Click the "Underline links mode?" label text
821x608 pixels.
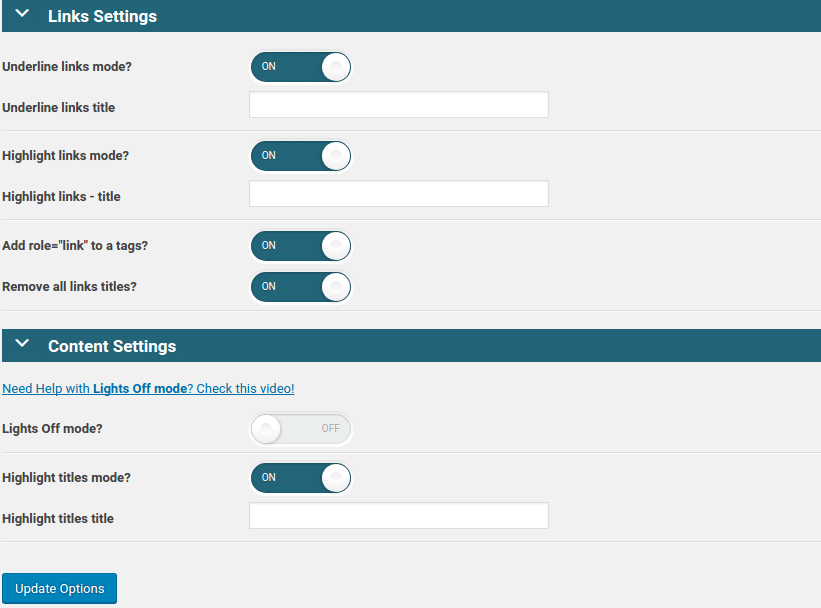click(67, 67)
